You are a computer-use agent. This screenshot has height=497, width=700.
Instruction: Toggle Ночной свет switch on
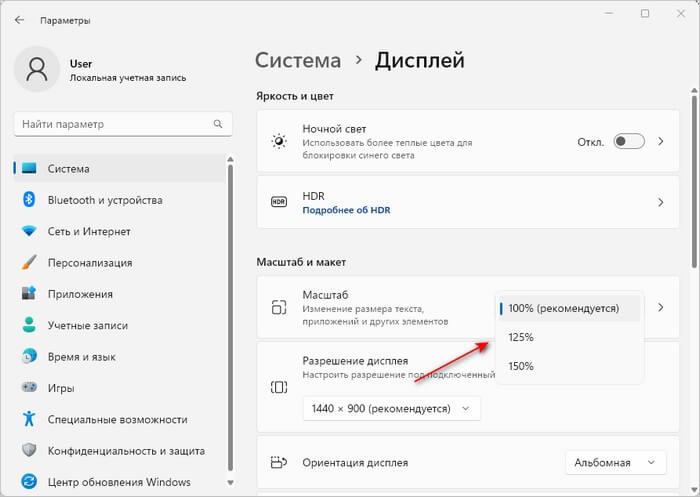coord(629,142)
